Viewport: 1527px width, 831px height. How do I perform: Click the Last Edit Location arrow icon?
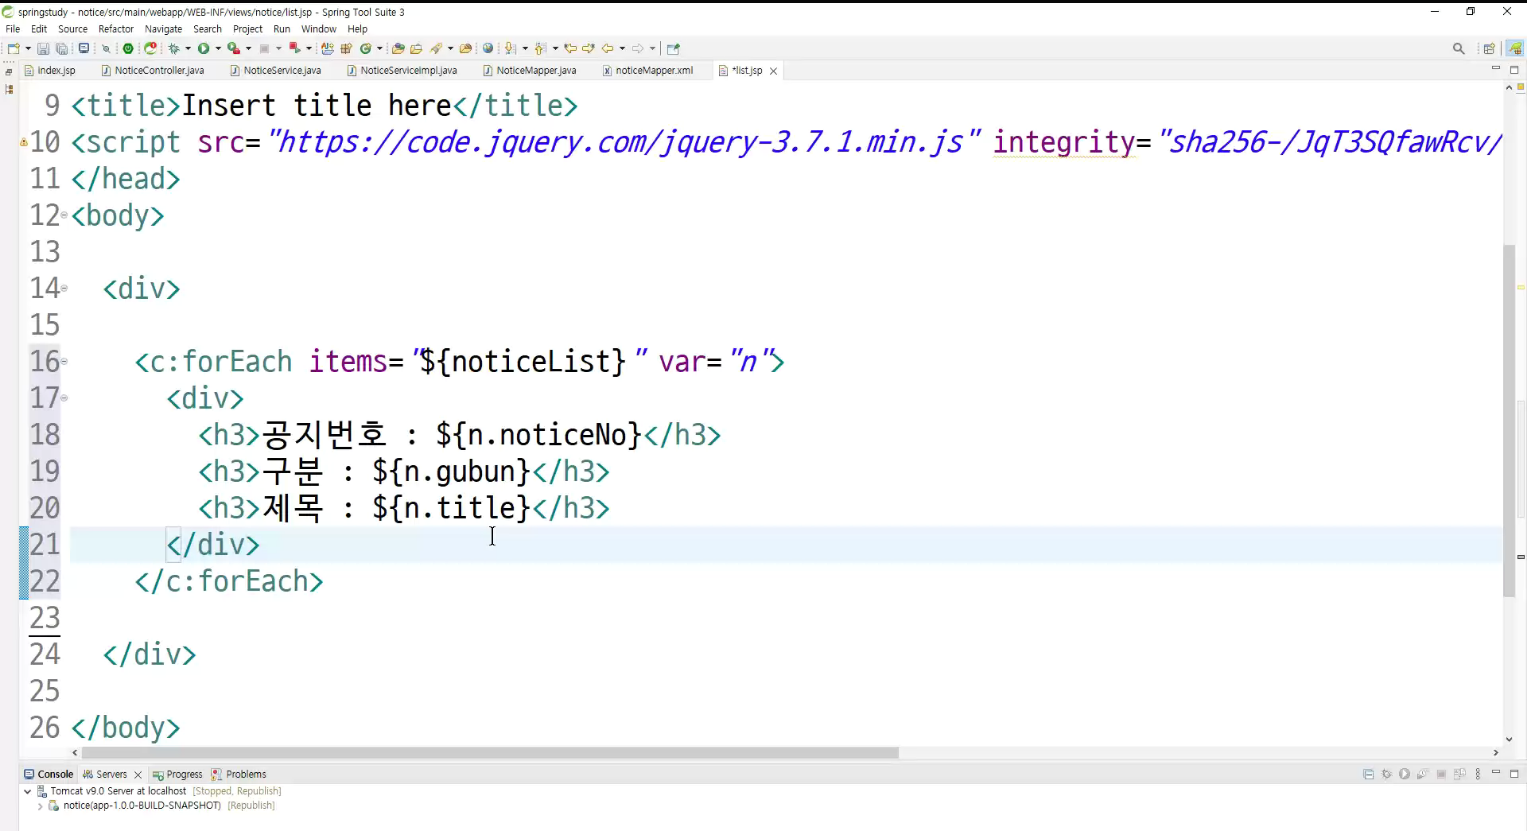coord(570,48)
